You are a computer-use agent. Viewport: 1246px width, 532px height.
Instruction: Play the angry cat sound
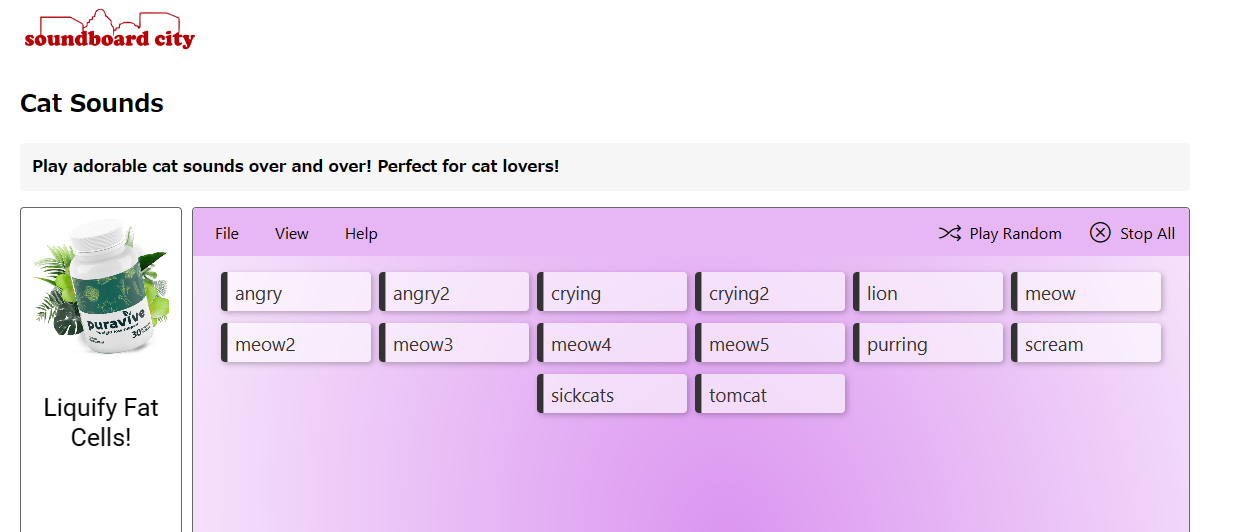[296, 292]
